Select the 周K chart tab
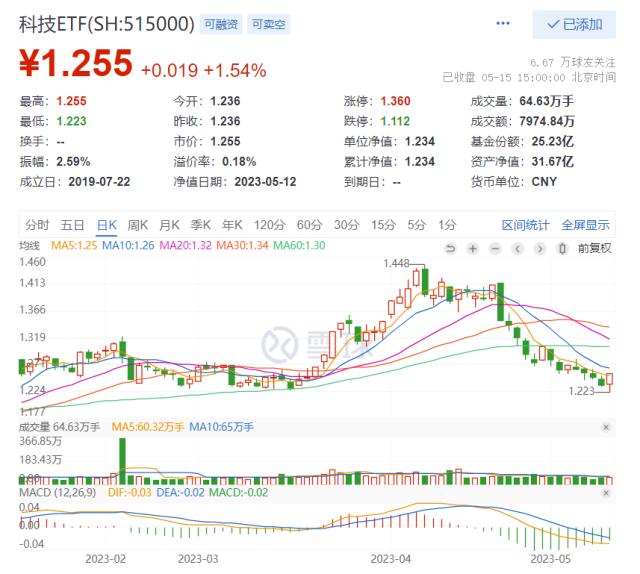This screenshot has width=640, height=574. (138, 225)
